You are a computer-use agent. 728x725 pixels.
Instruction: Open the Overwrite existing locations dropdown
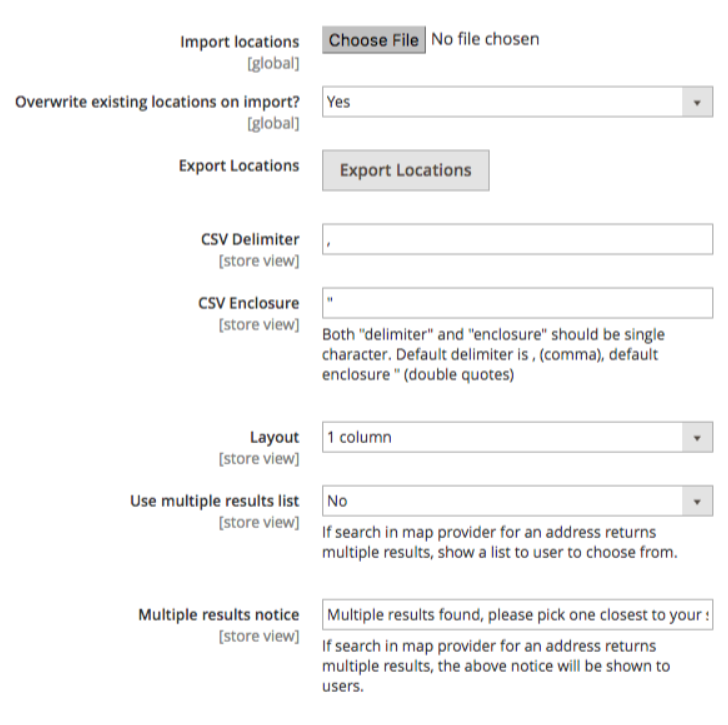tap(518, 102)
